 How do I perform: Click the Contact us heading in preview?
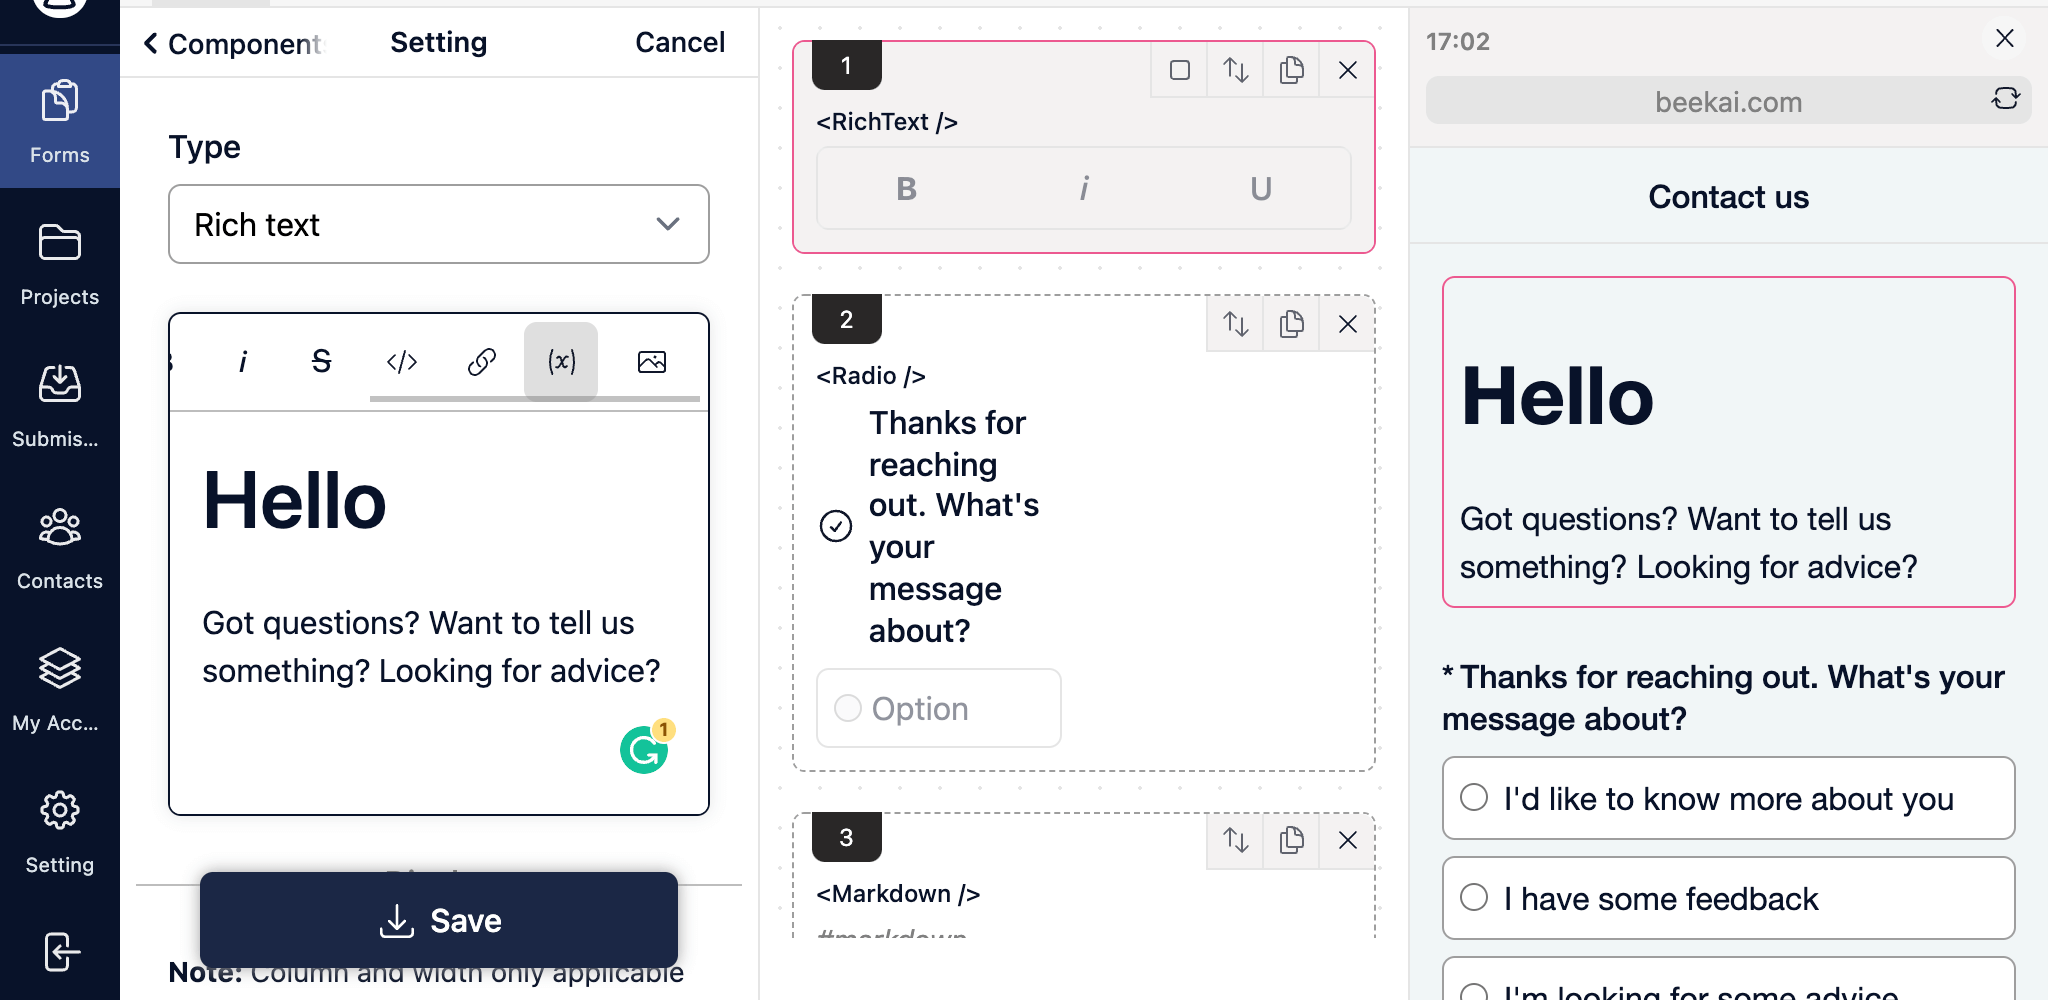click(1729, 197)
